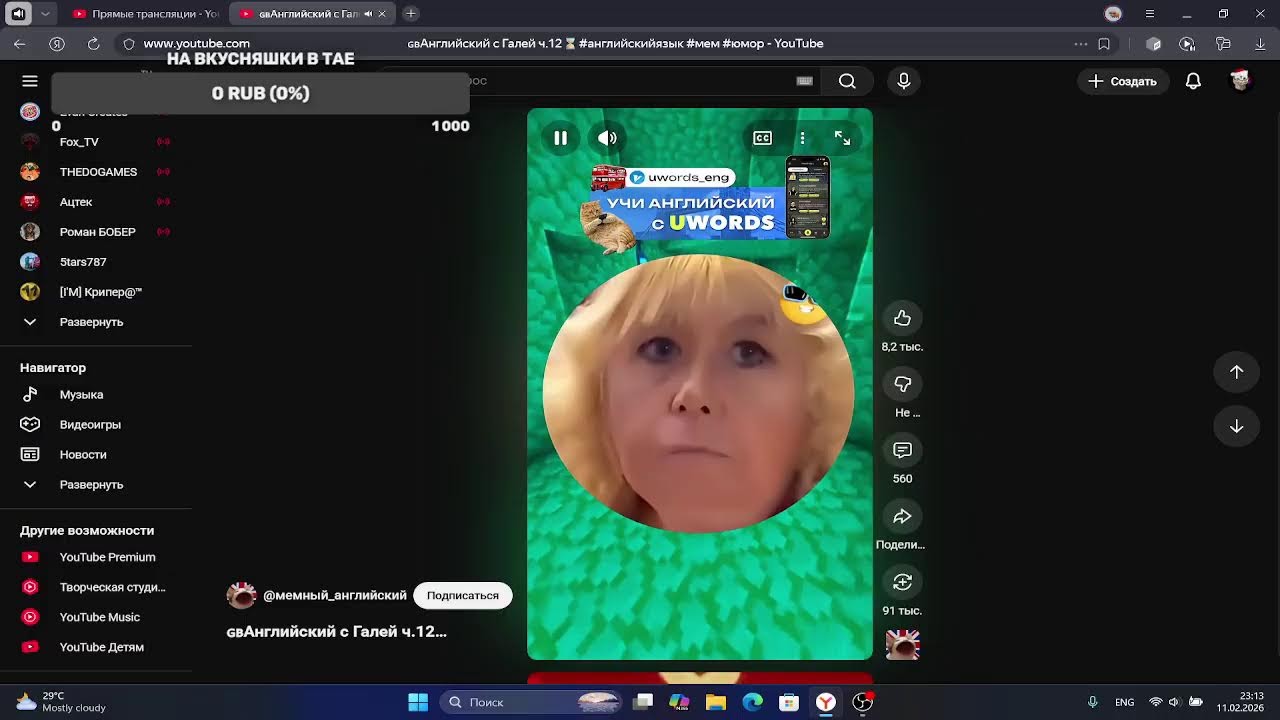Screen dimensions: 1280x720
Task: Open the Yandex home page button
Action: tap(57, 44)
